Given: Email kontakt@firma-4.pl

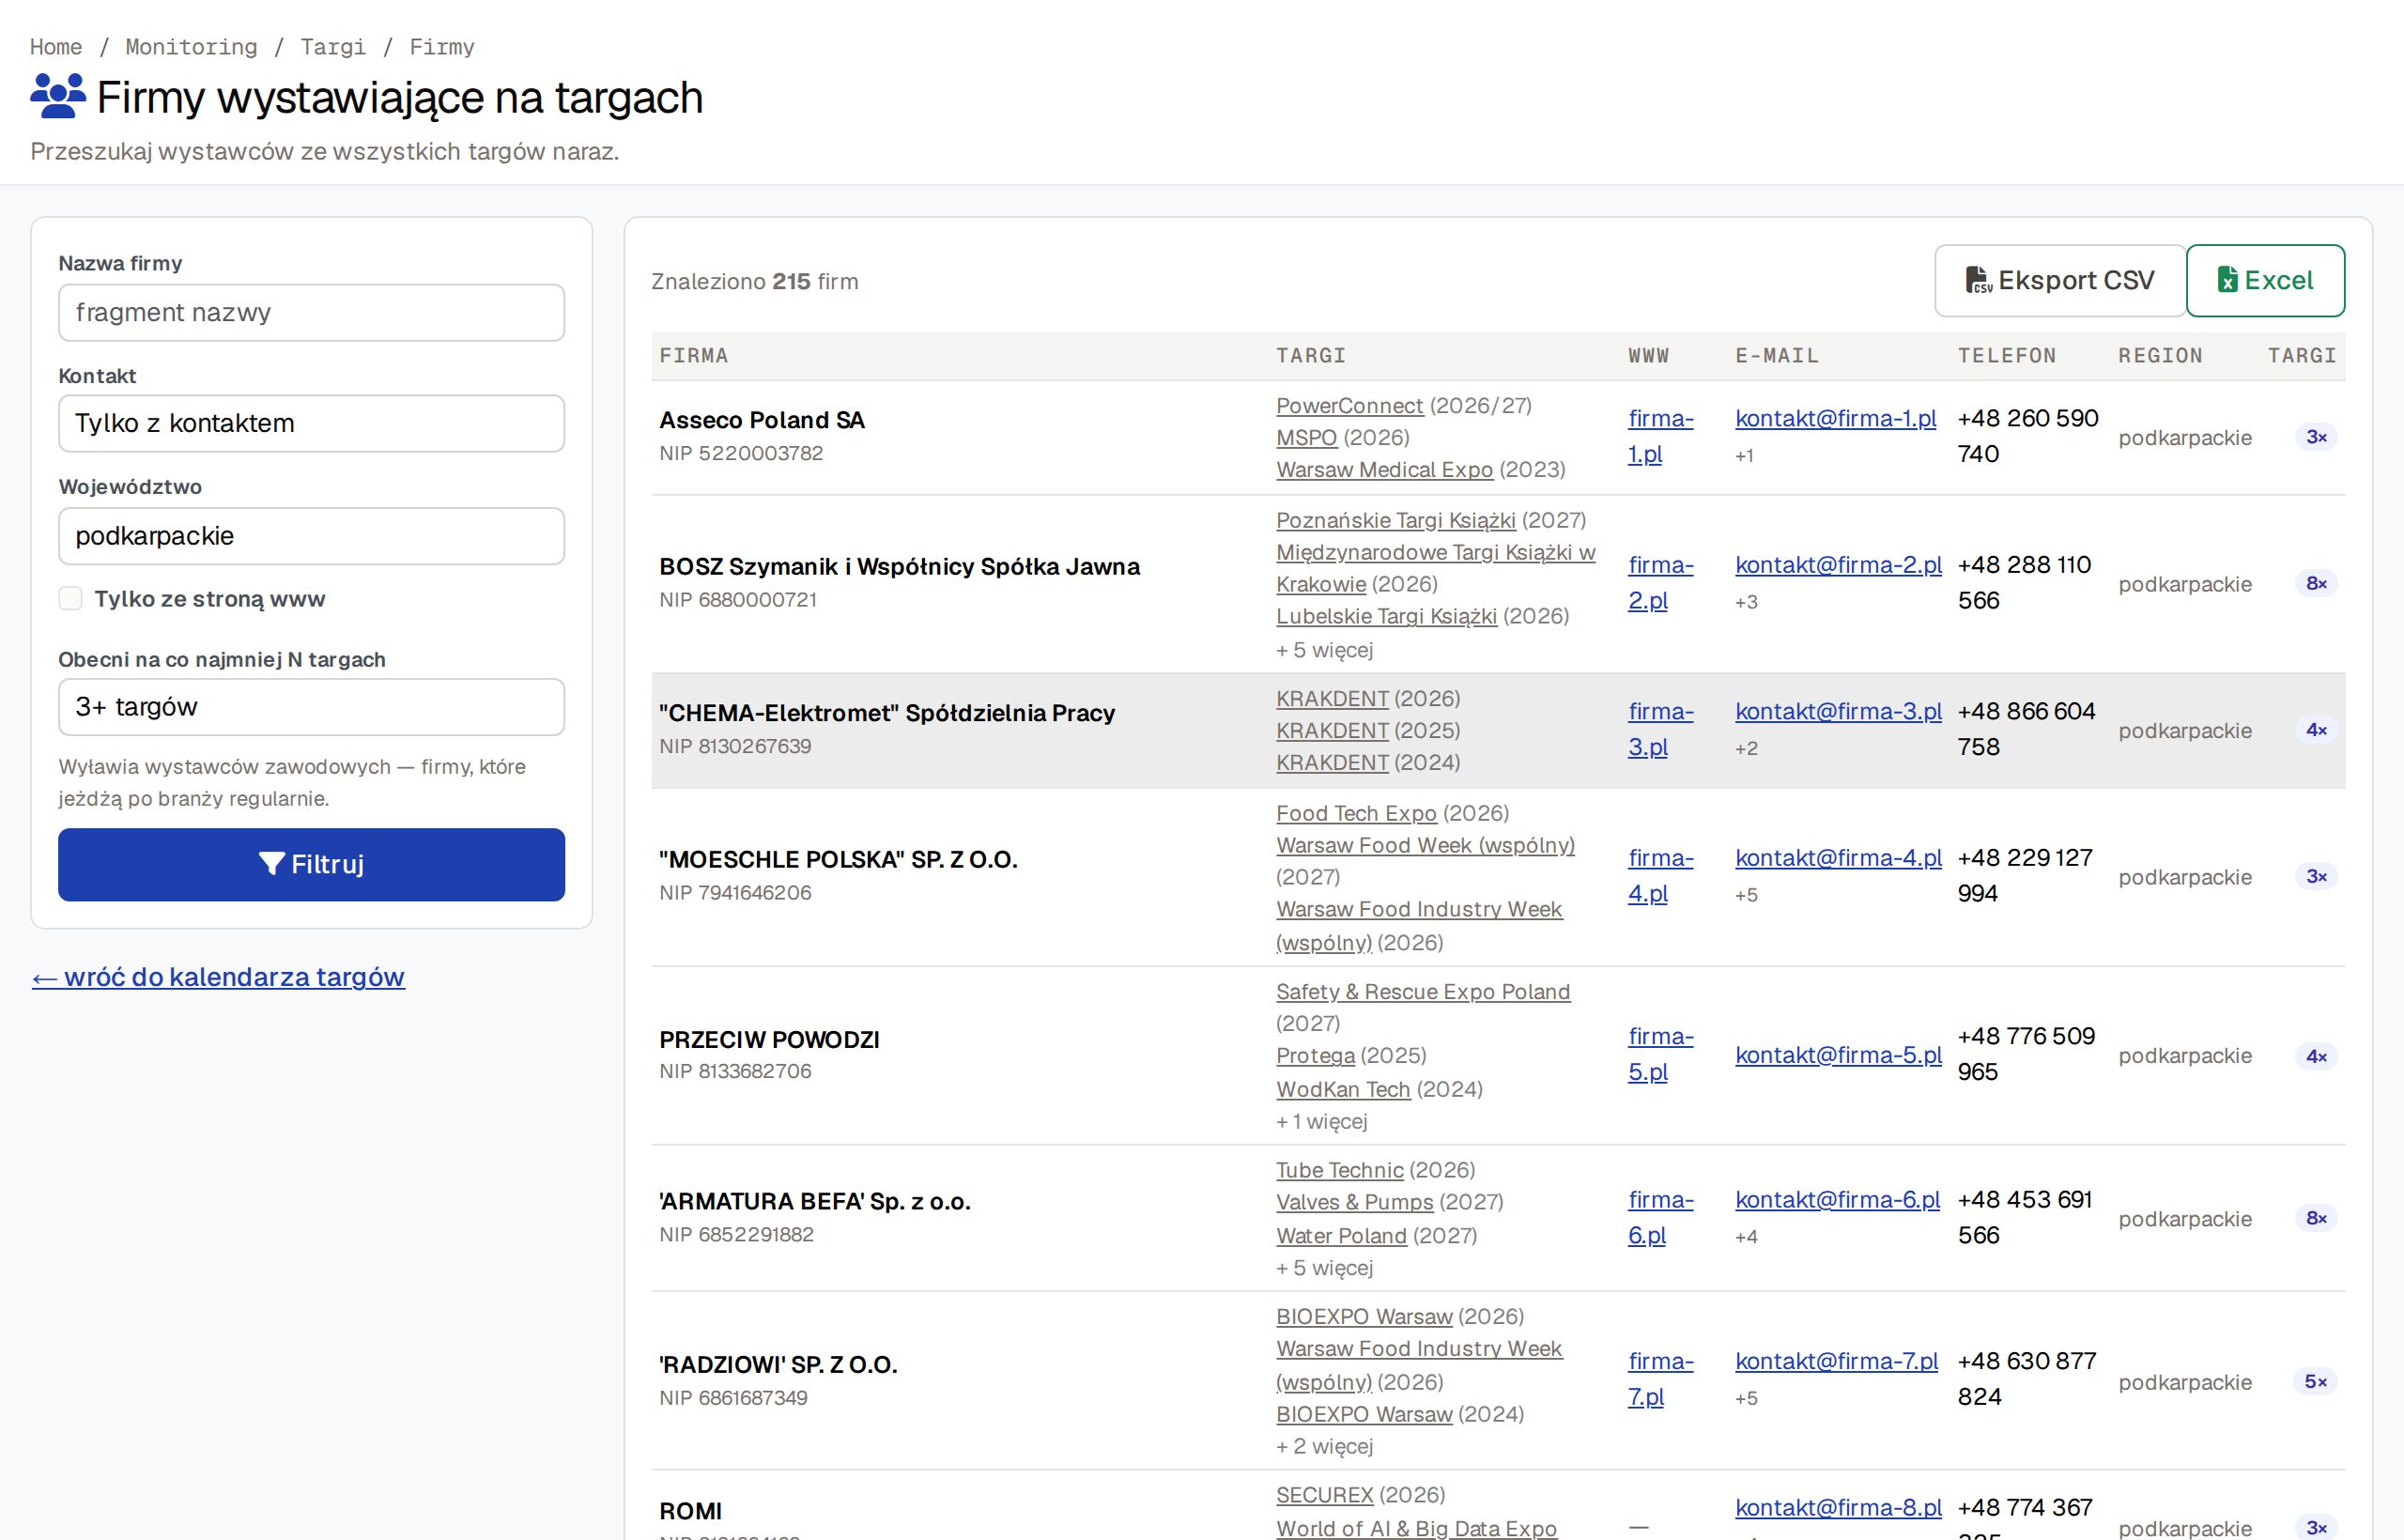Looking at the screenshot, I should [x=1838, y=858].
